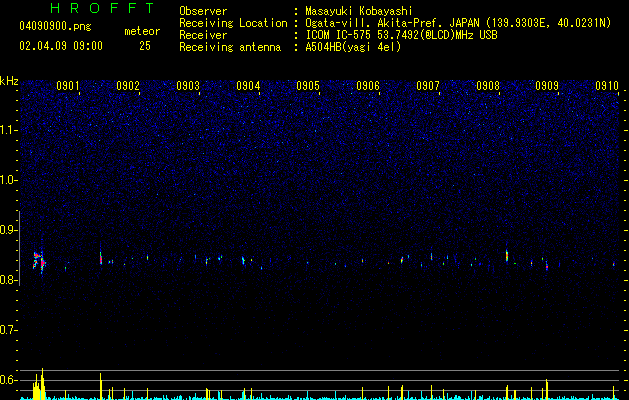Image resolution: width=629 pixels, height=400 pixels.
Task: Click the 'Receiving antenna' label
Action: pyautogui.click(x=230, y=47)
